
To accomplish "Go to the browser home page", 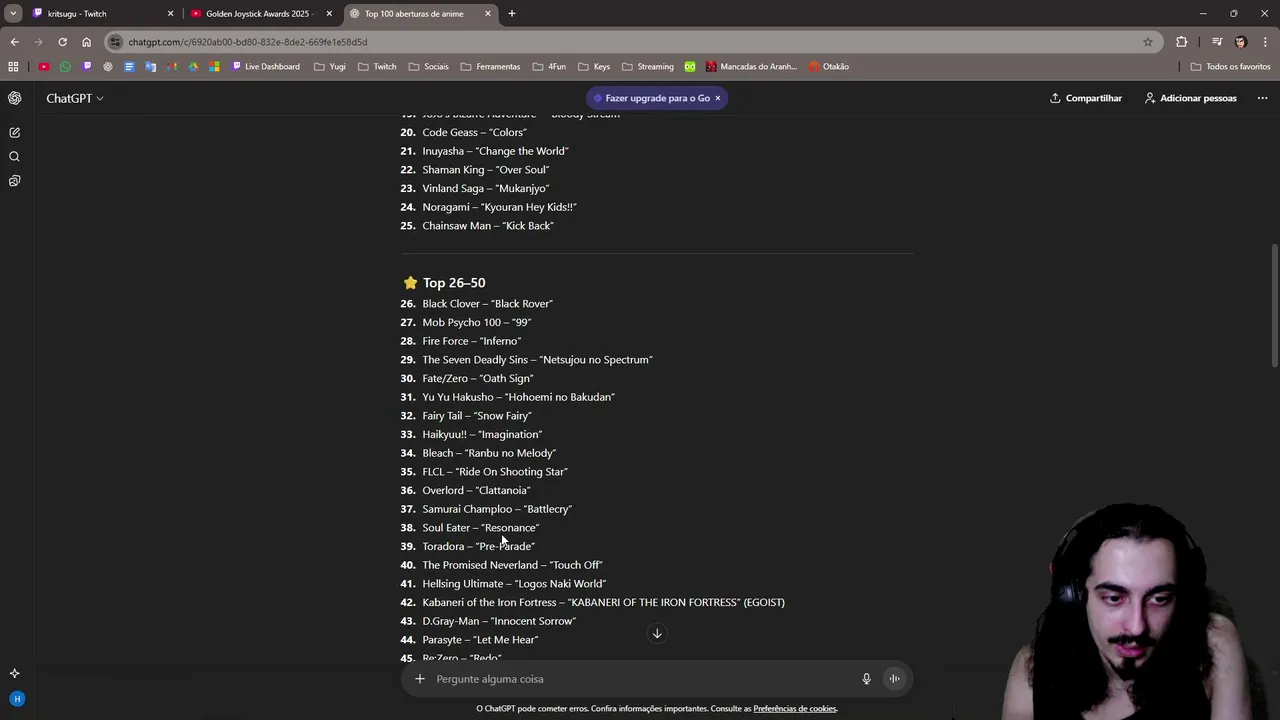I will [86, 42].
